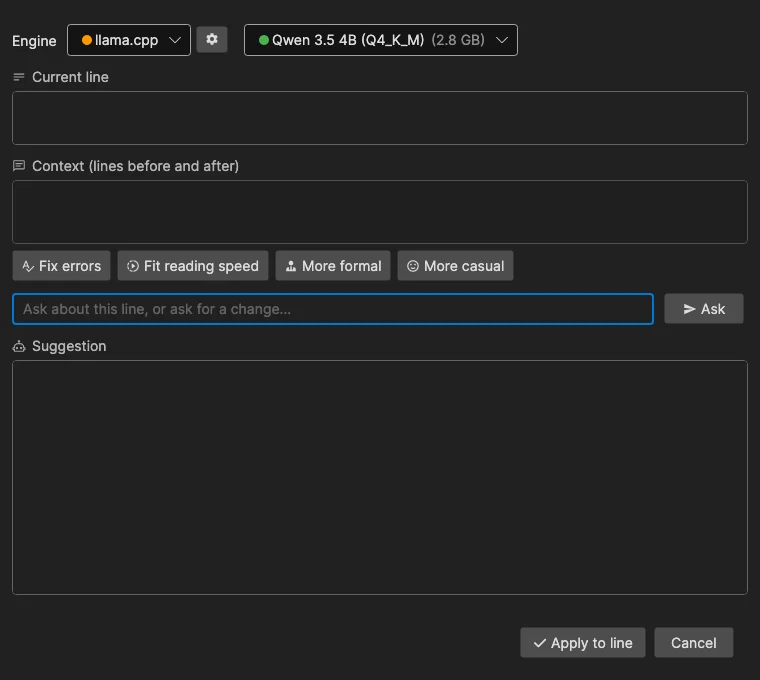
Task: Click the More casual button
Action: (x=455, y=266)
